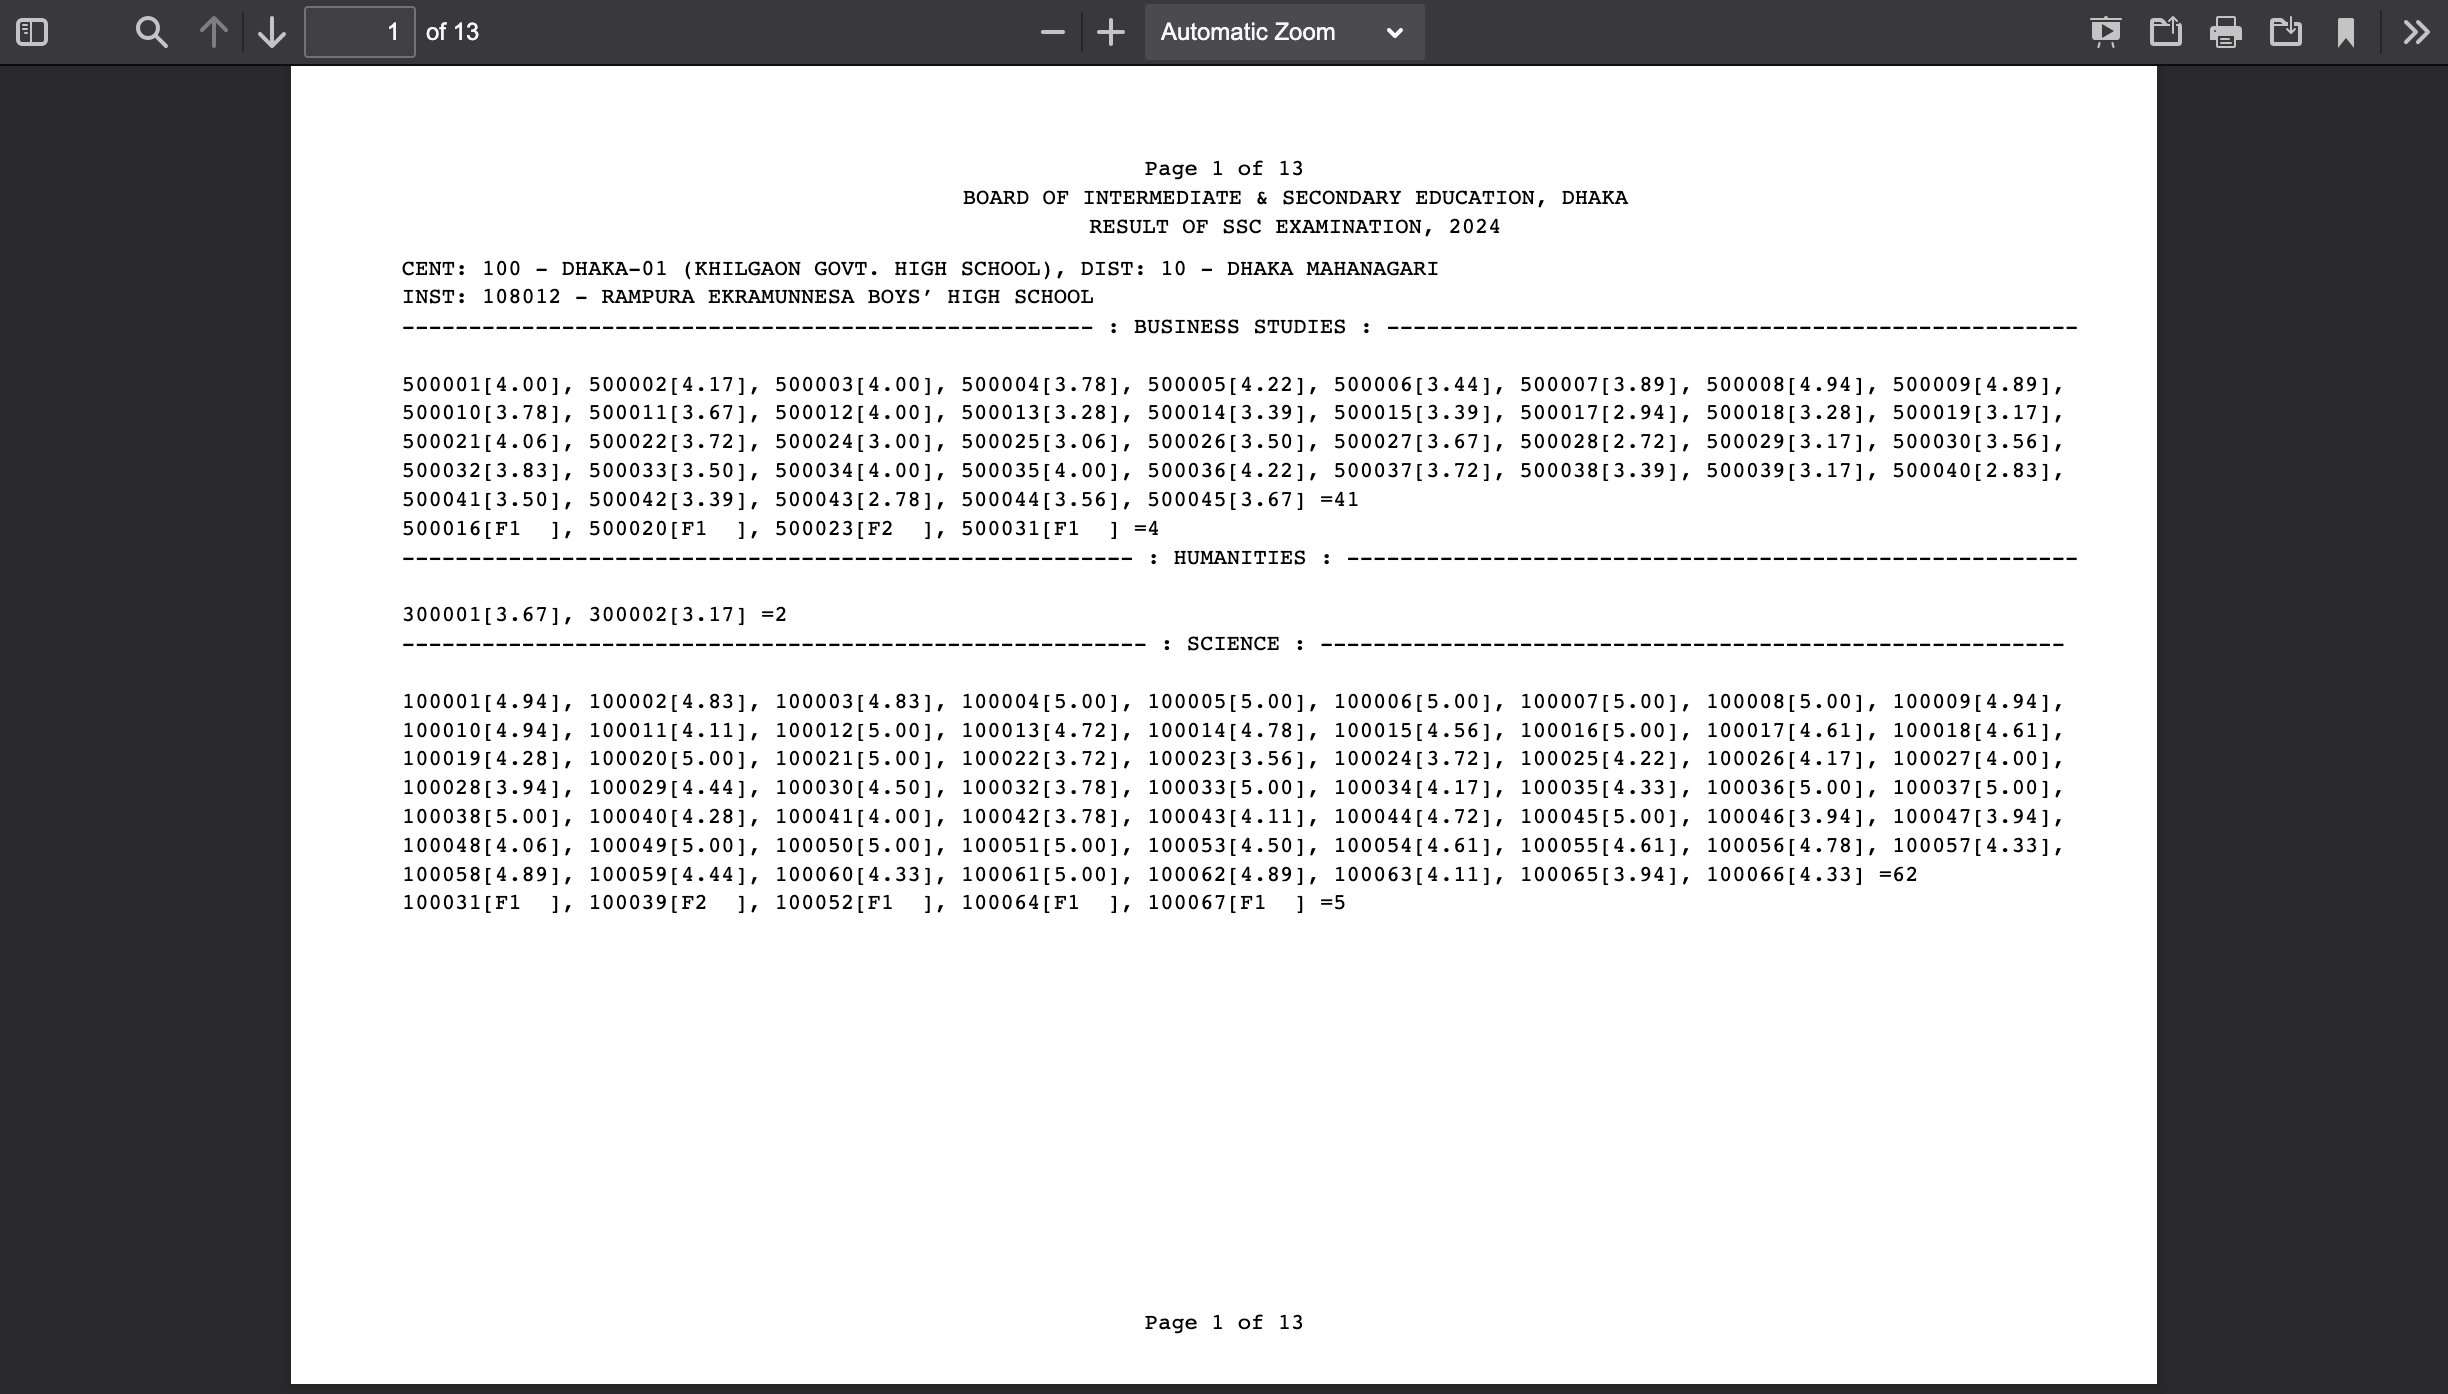Click the bookmark icon
Image resolution: width=2448 pixels, height=1394 pixels.
coord(2347,32)
